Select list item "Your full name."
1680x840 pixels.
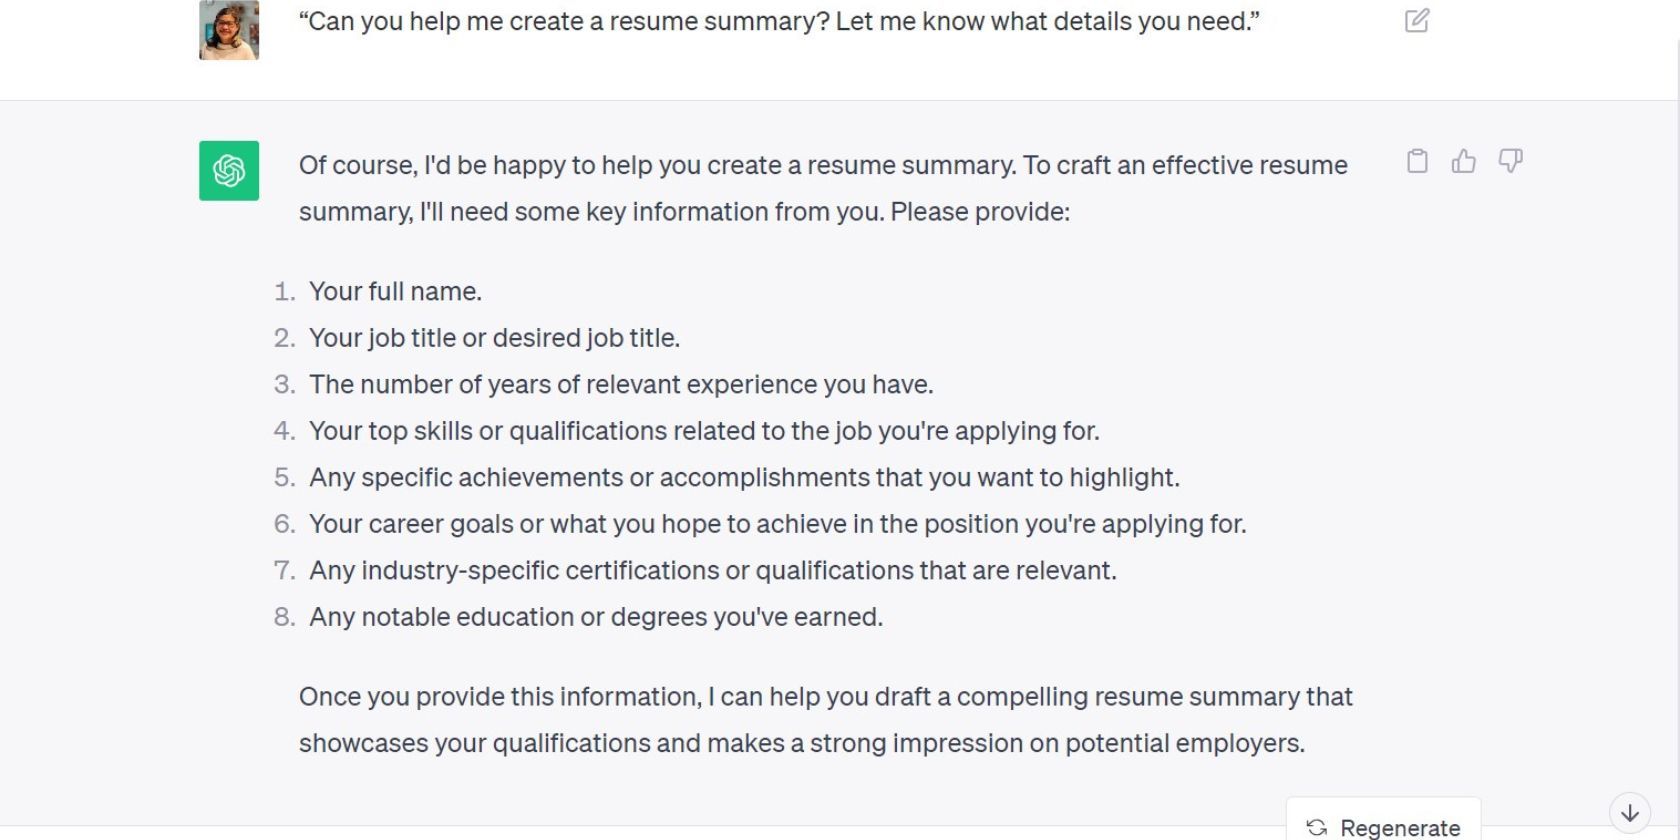(x=395, y=291)
